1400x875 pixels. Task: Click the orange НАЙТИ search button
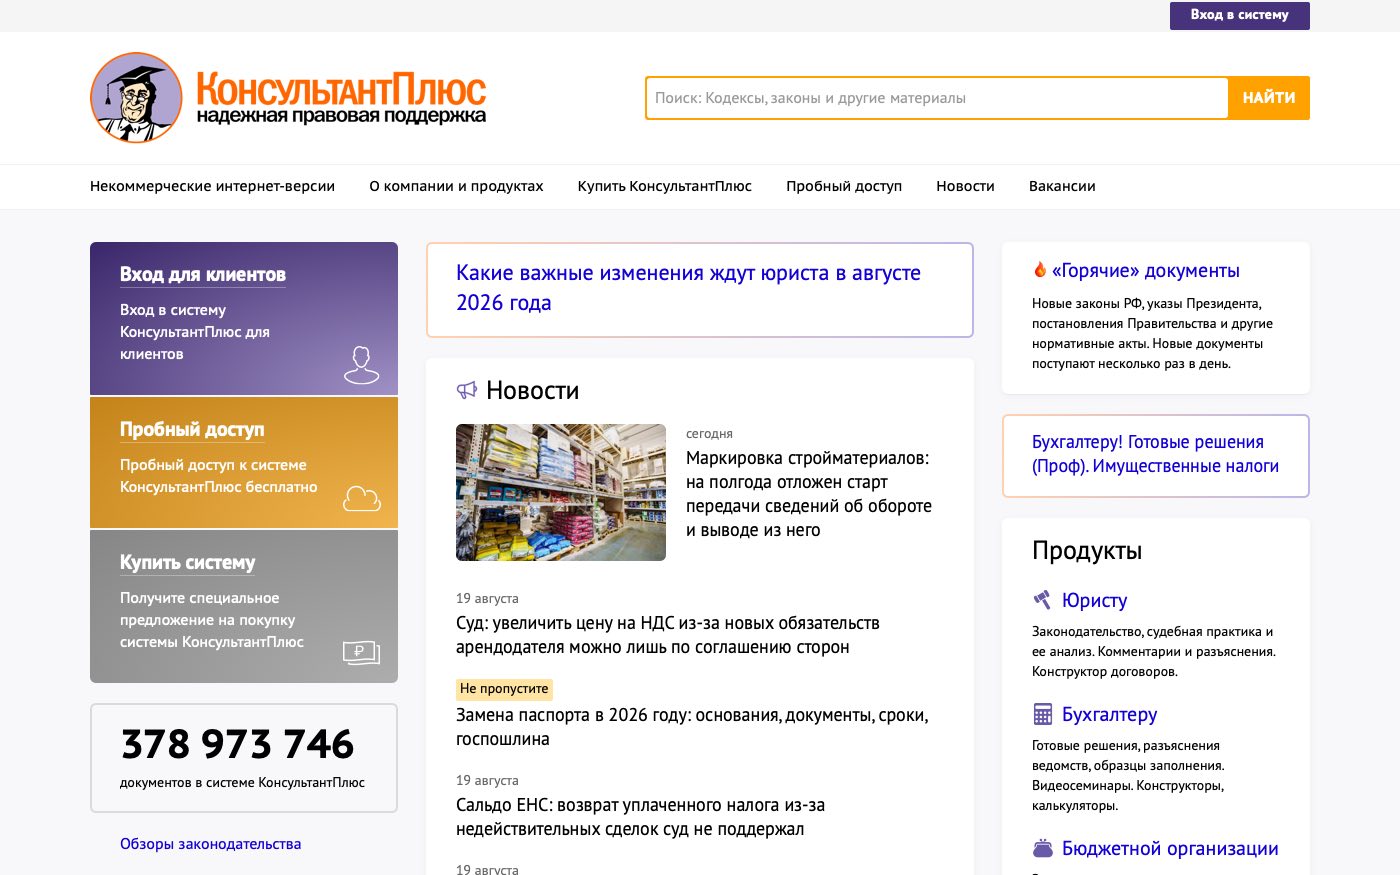(1269, 98)
